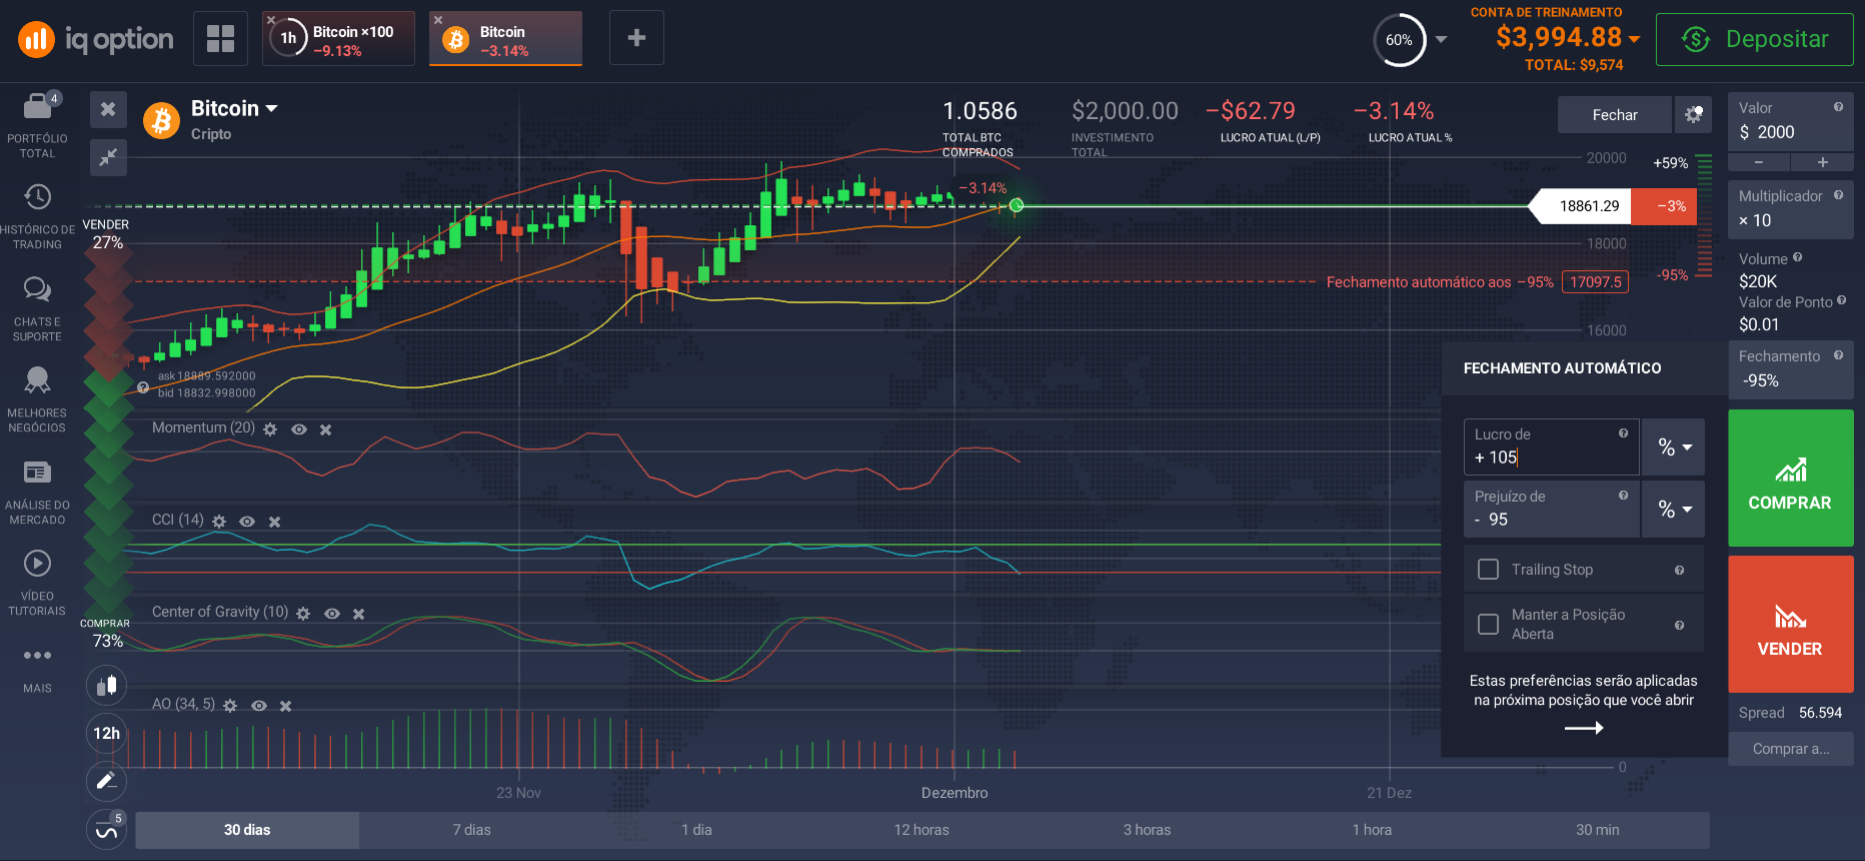Viewport: 1865px width, 861px height.
Task: Switch to Bitcoin ×100 tab
Action: (338, 39)
